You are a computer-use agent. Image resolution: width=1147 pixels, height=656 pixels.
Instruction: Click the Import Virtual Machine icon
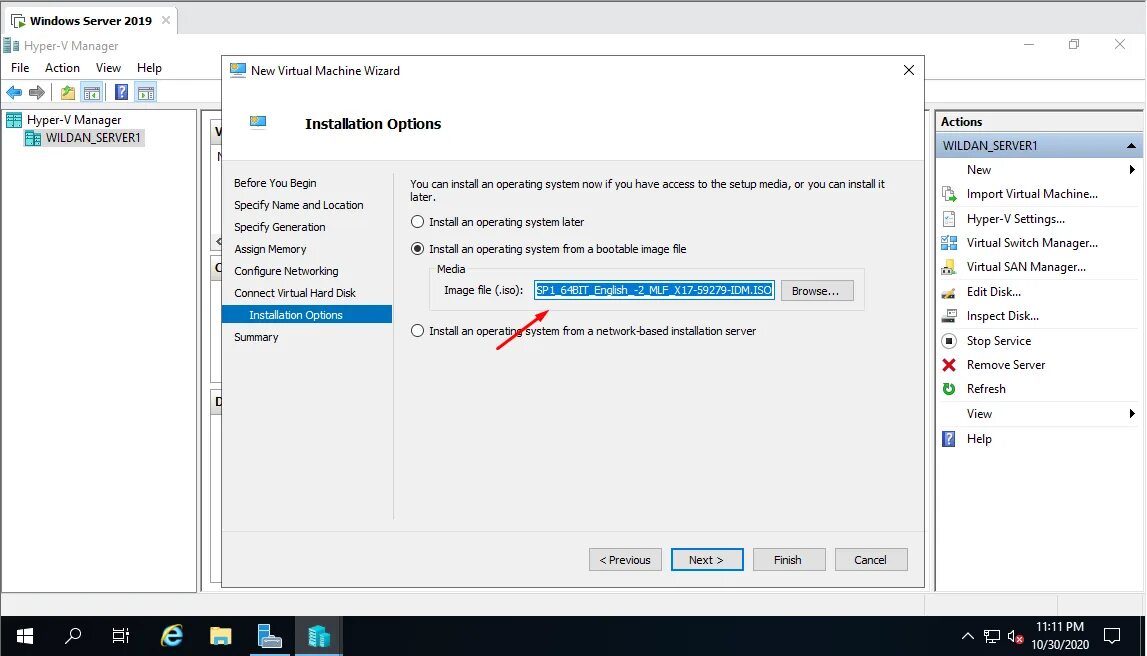(x=949, y=194)
